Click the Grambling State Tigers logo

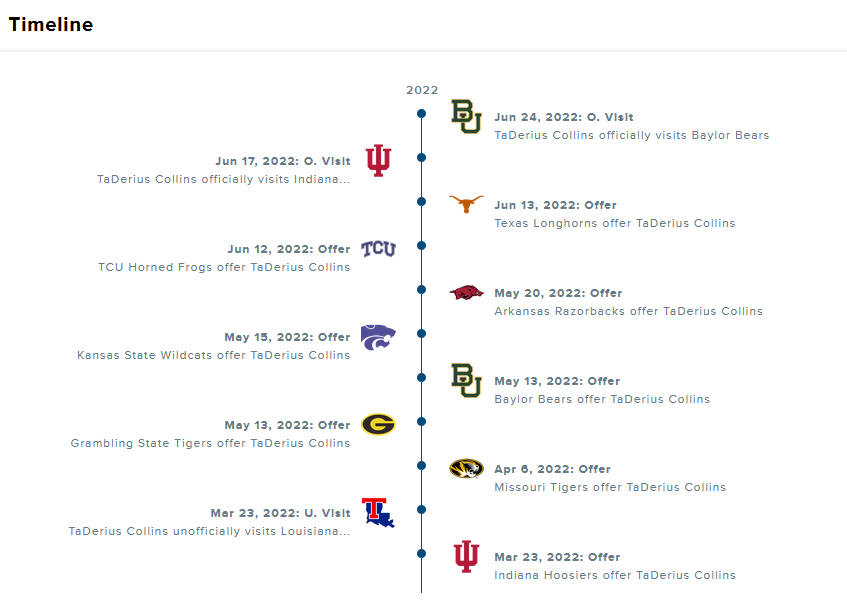[x=378, y=425]
